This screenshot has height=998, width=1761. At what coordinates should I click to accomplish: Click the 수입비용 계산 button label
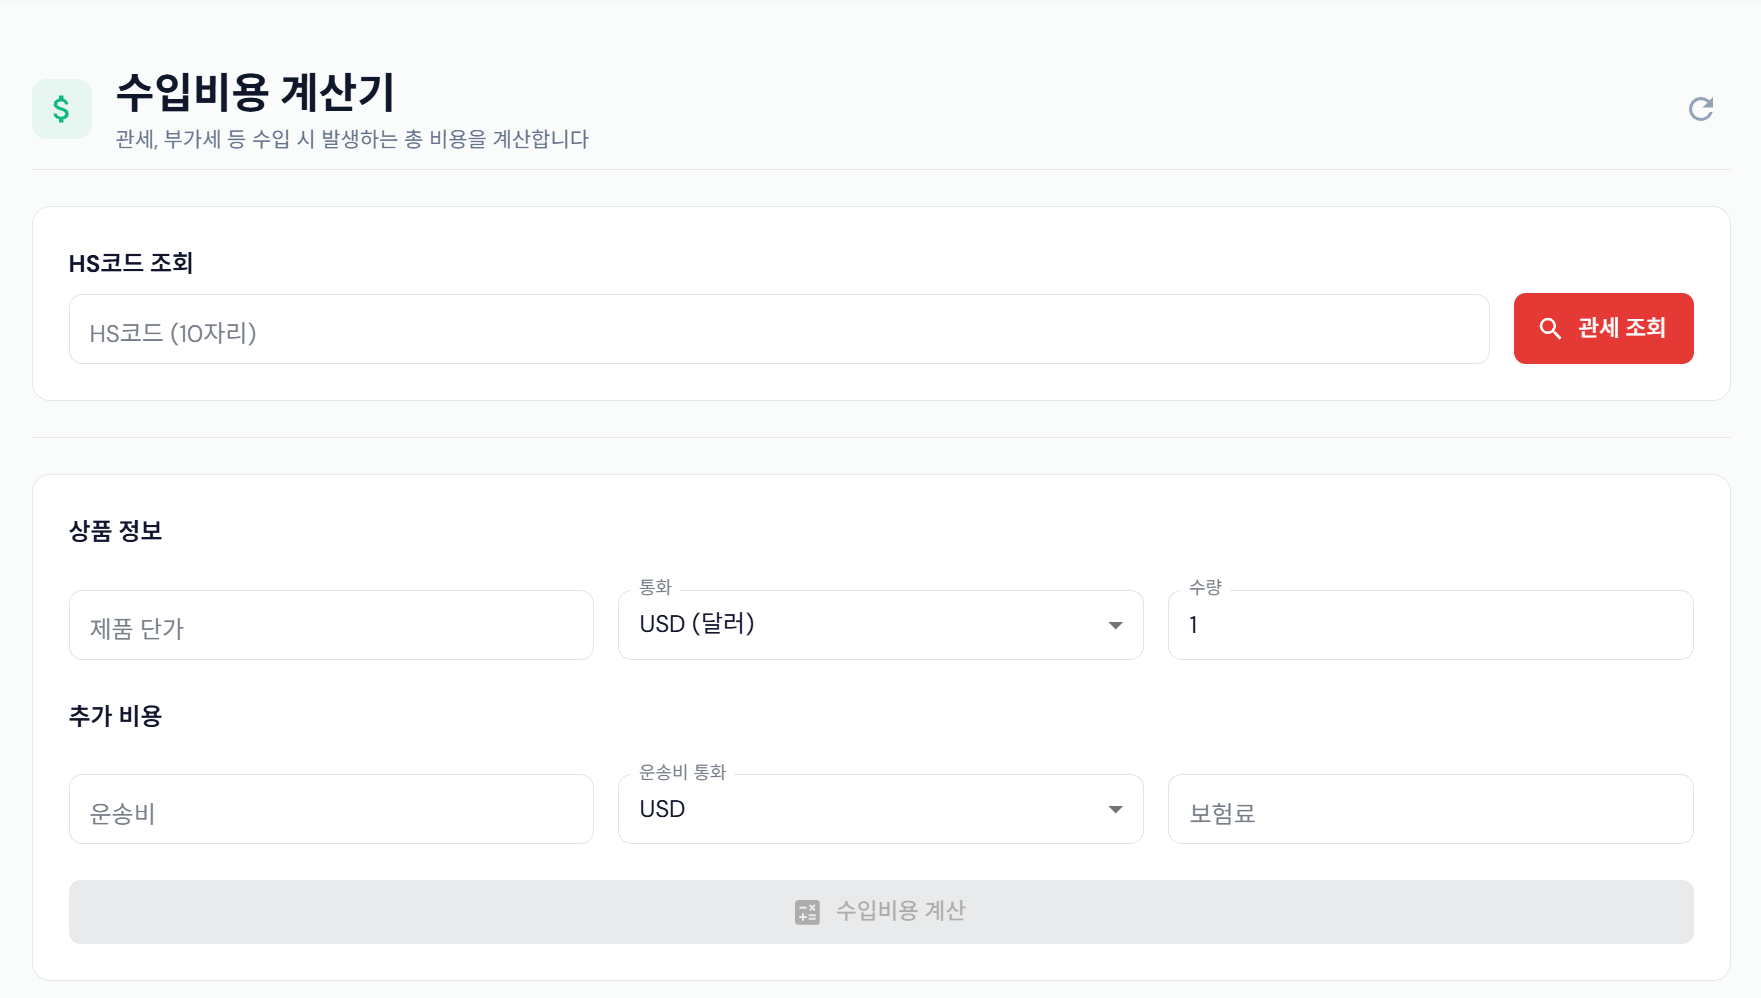(x=900, y=911)
